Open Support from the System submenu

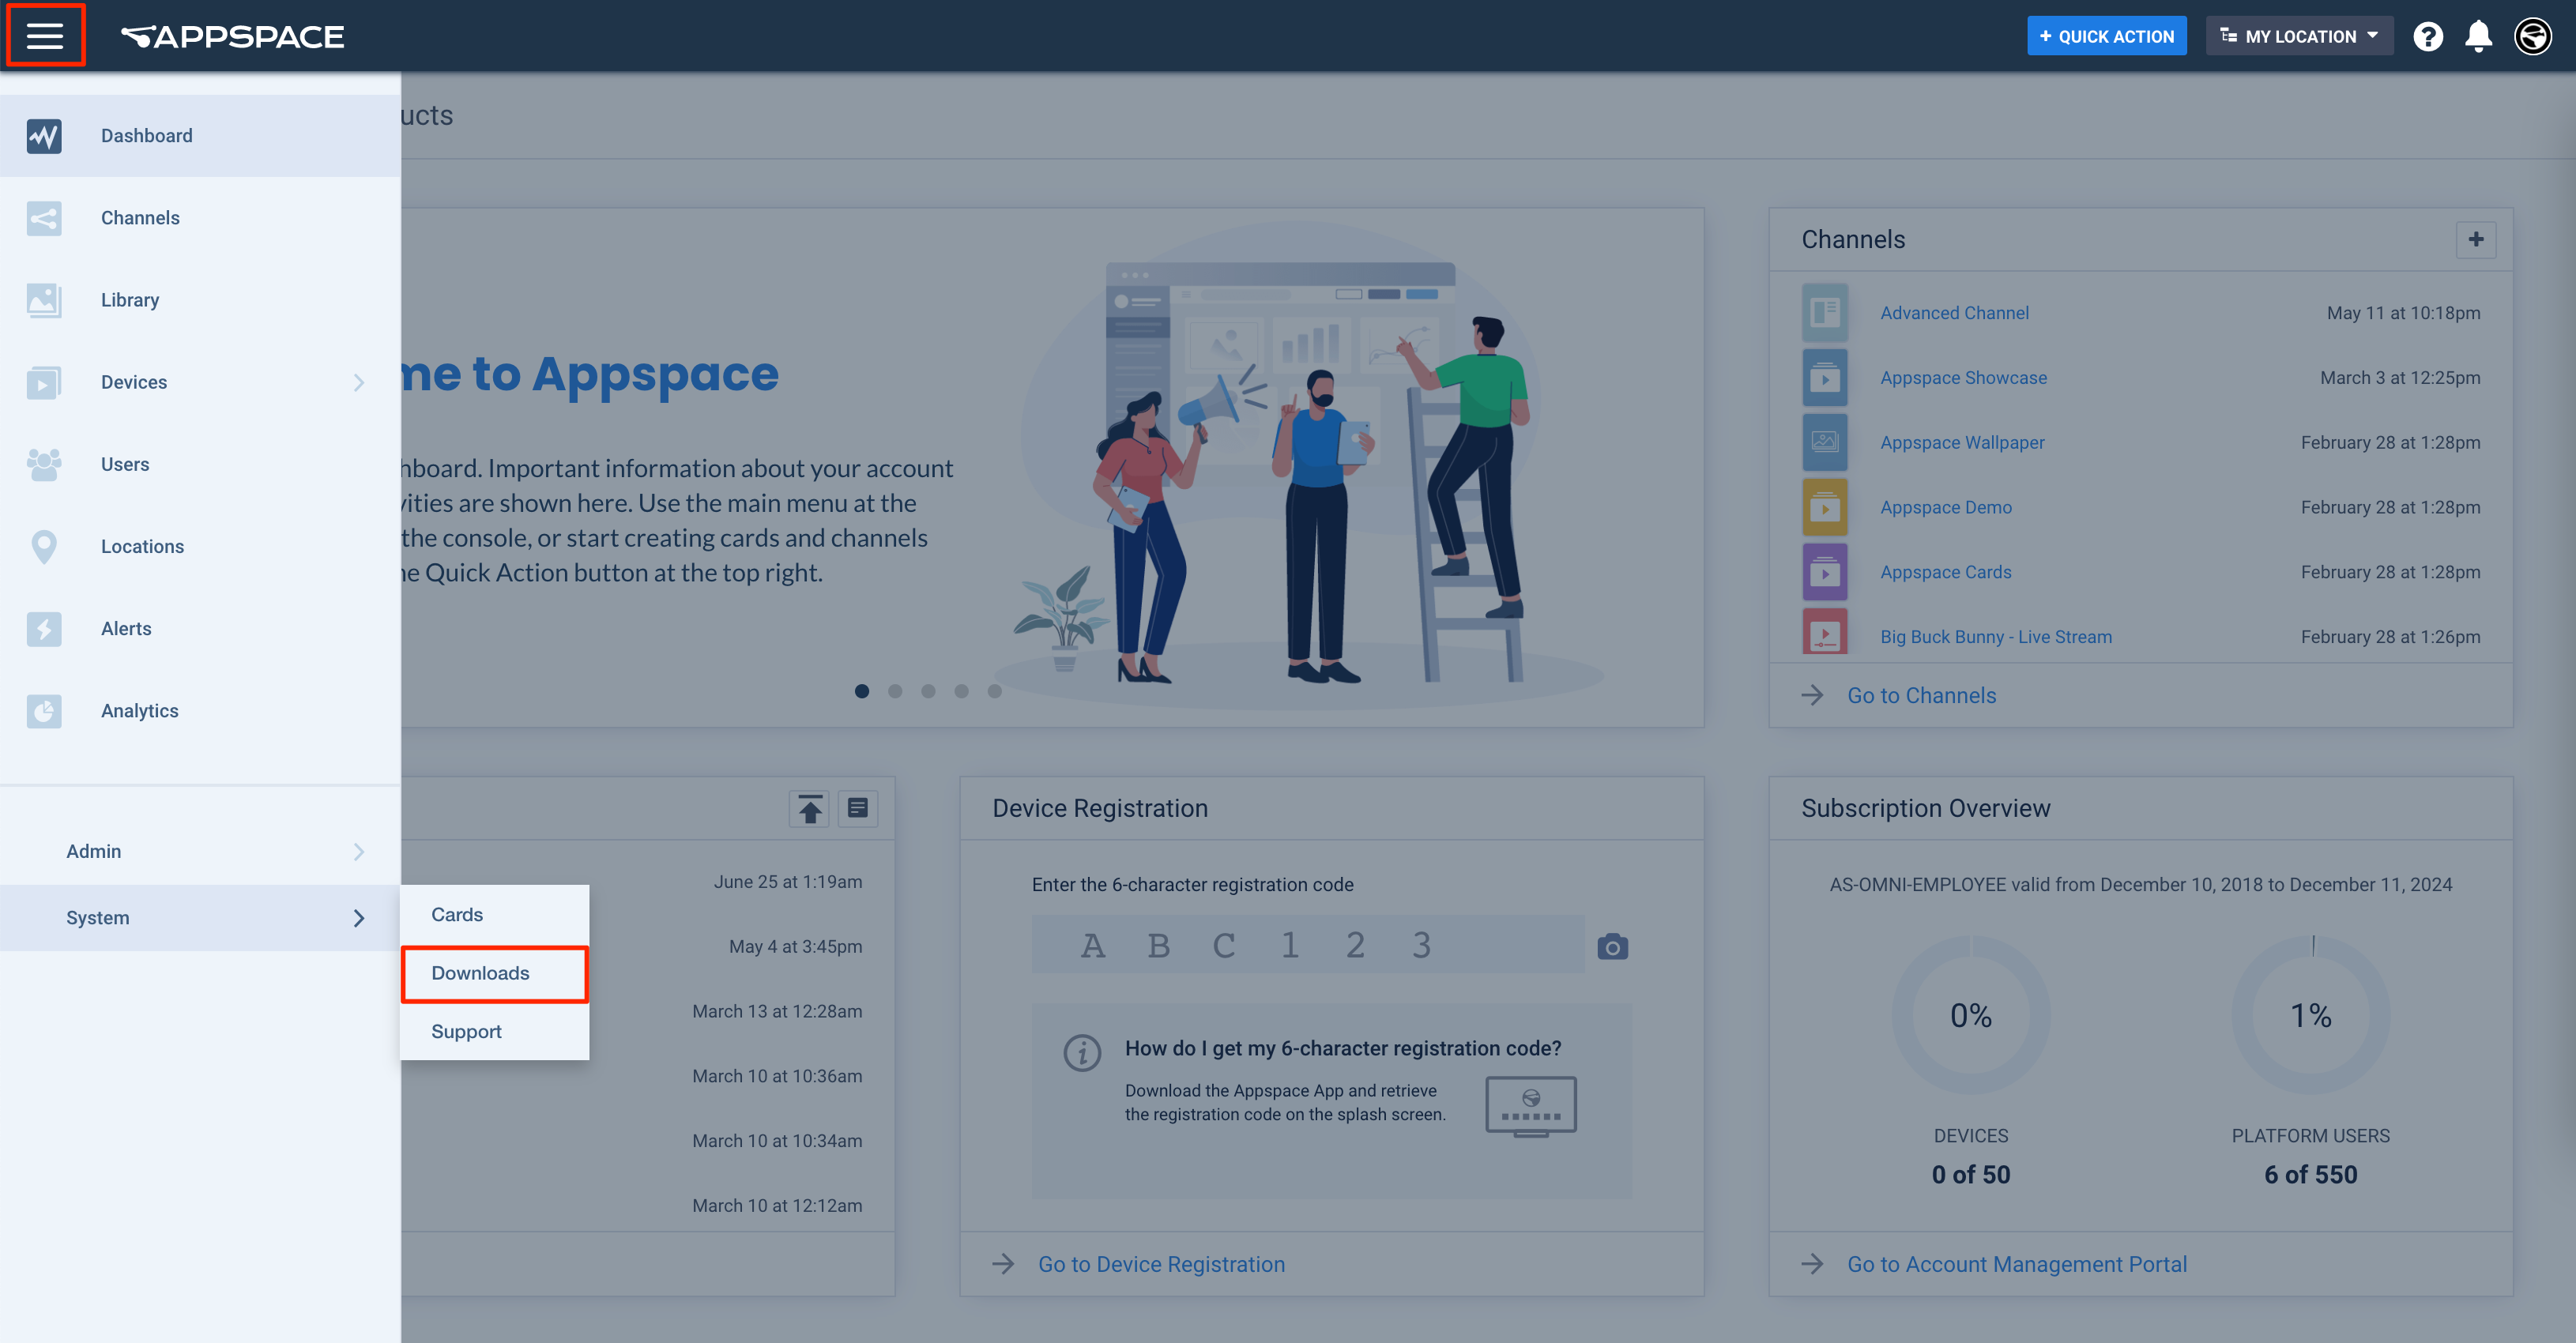495,1031
